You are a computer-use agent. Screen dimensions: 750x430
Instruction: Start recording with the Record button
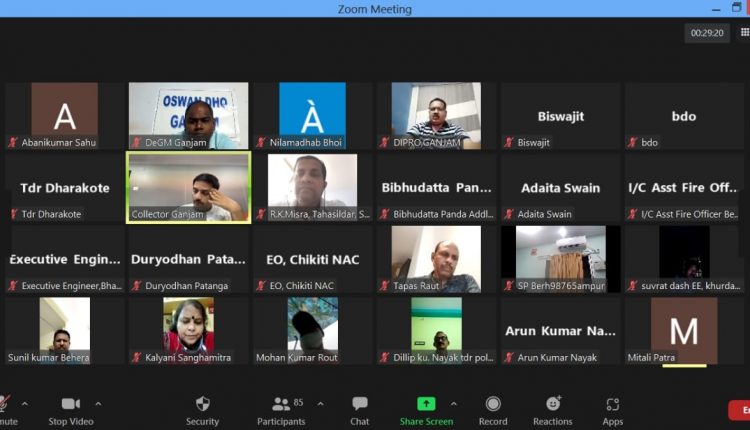click(x=492, y=409)
